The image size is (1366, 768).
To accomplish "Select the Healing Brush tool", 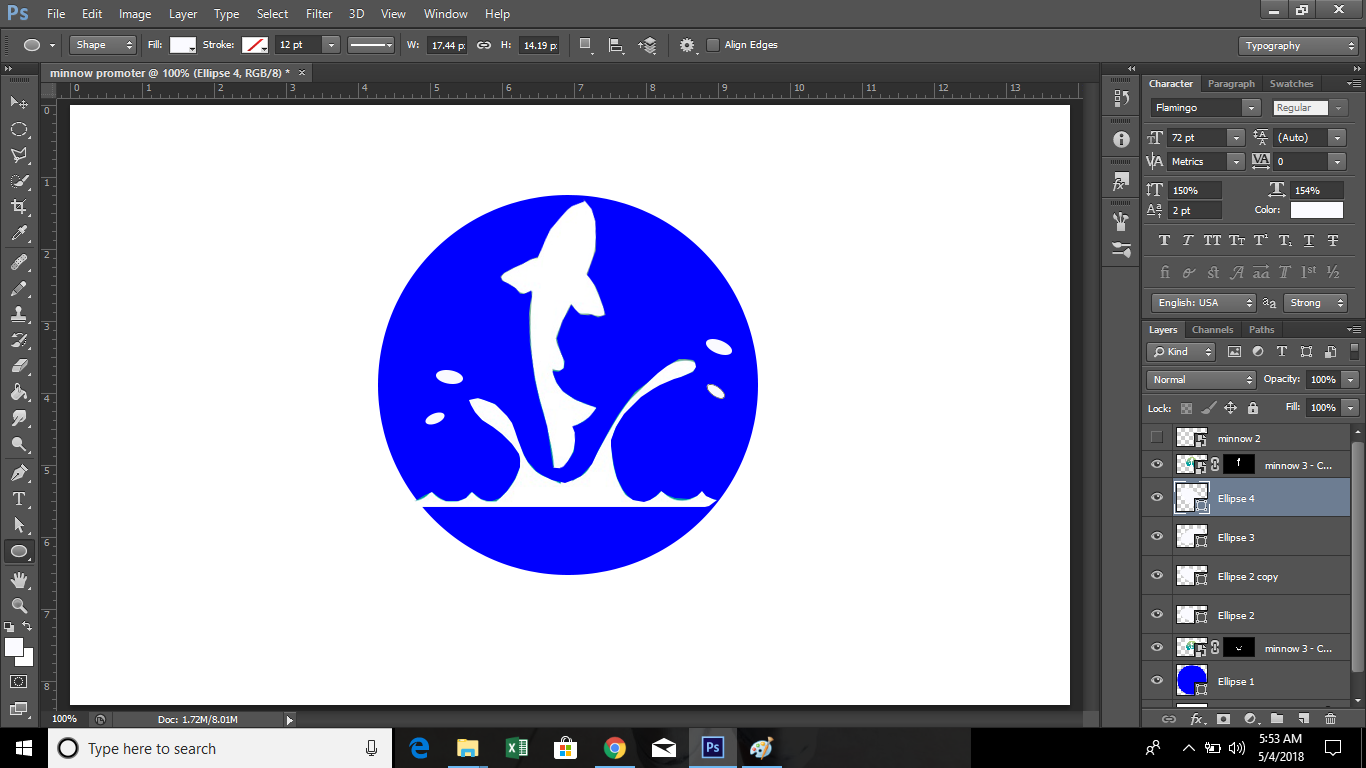I will click(x=19, y=262).
